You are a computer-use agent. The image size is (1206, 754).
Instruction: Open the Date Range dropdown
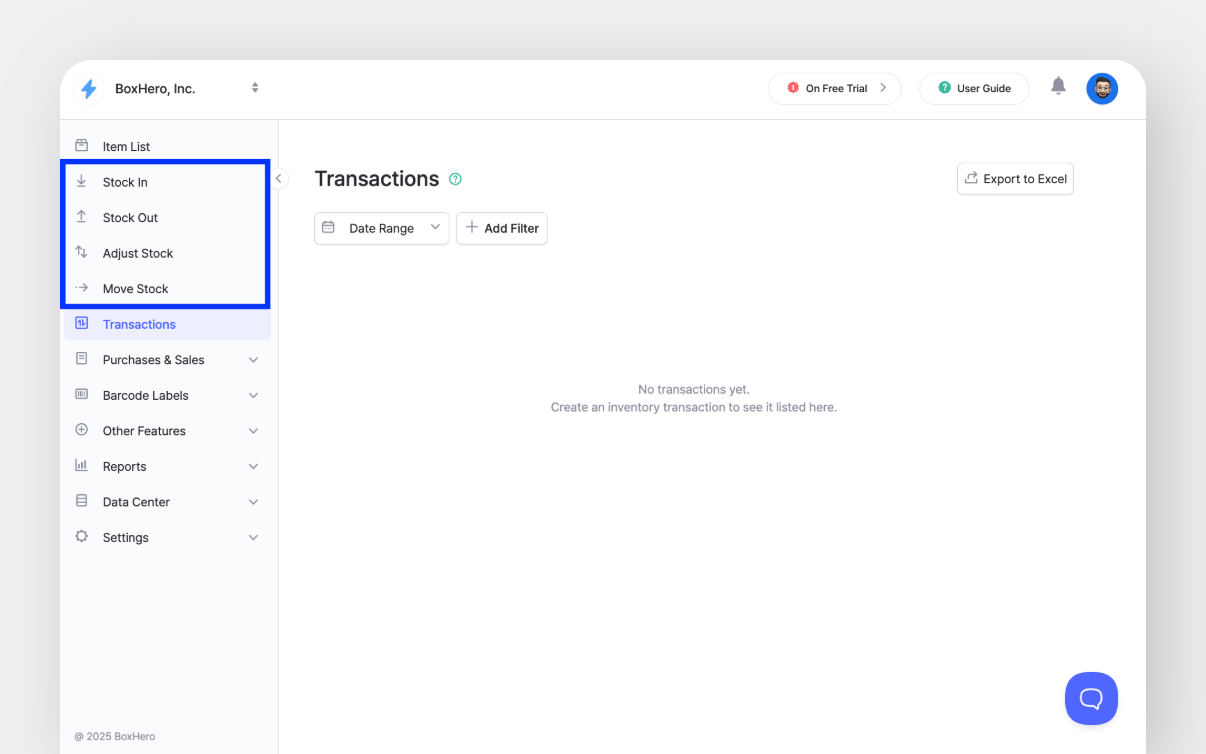pos(381,228)
